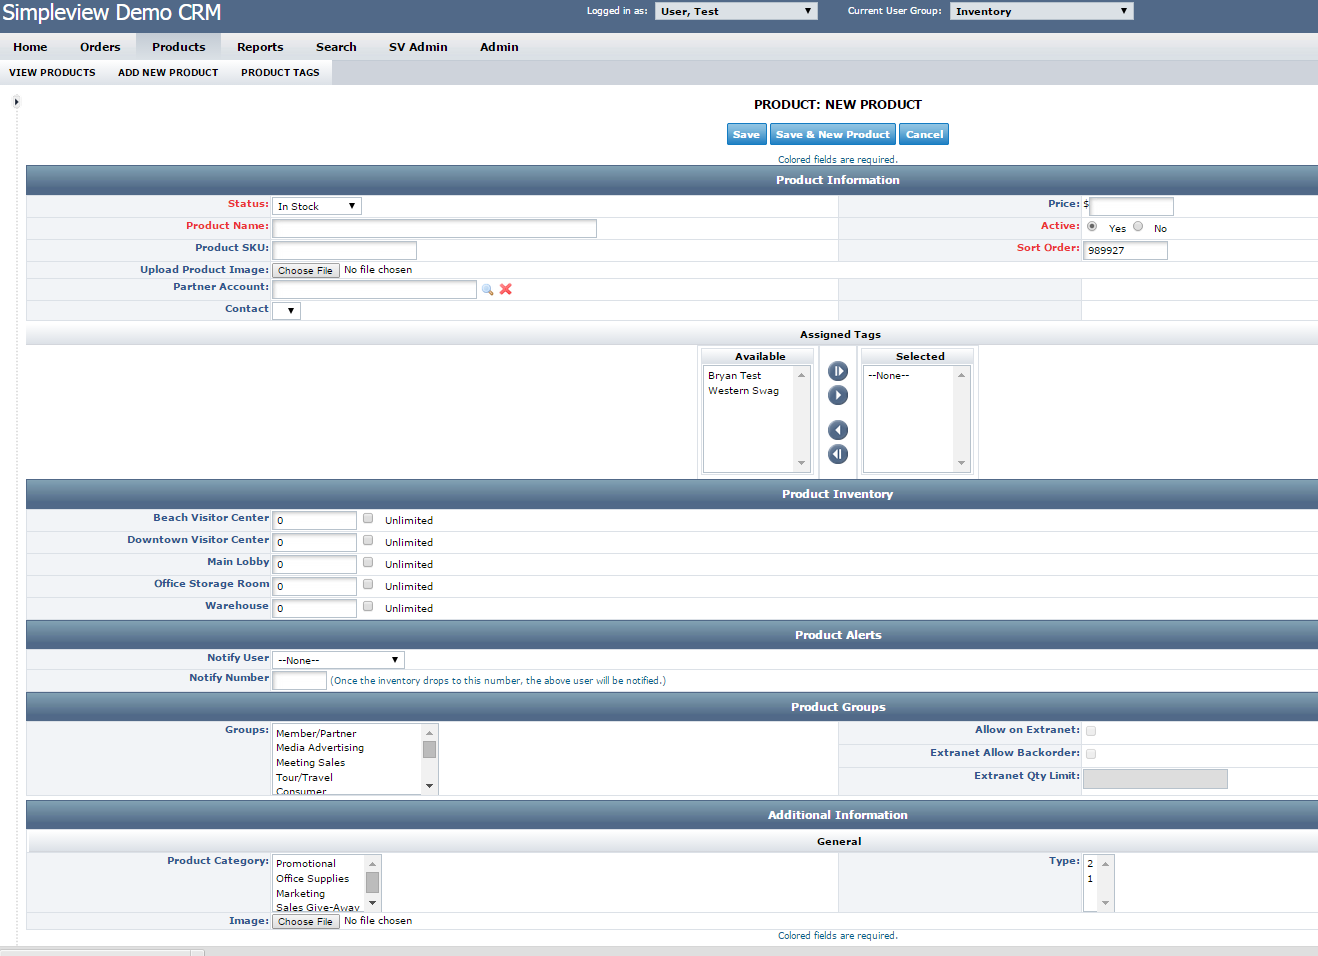Select Media Advertising in Groups list
The height and width of the screenshot is (956, 1318).
point(320,748)
